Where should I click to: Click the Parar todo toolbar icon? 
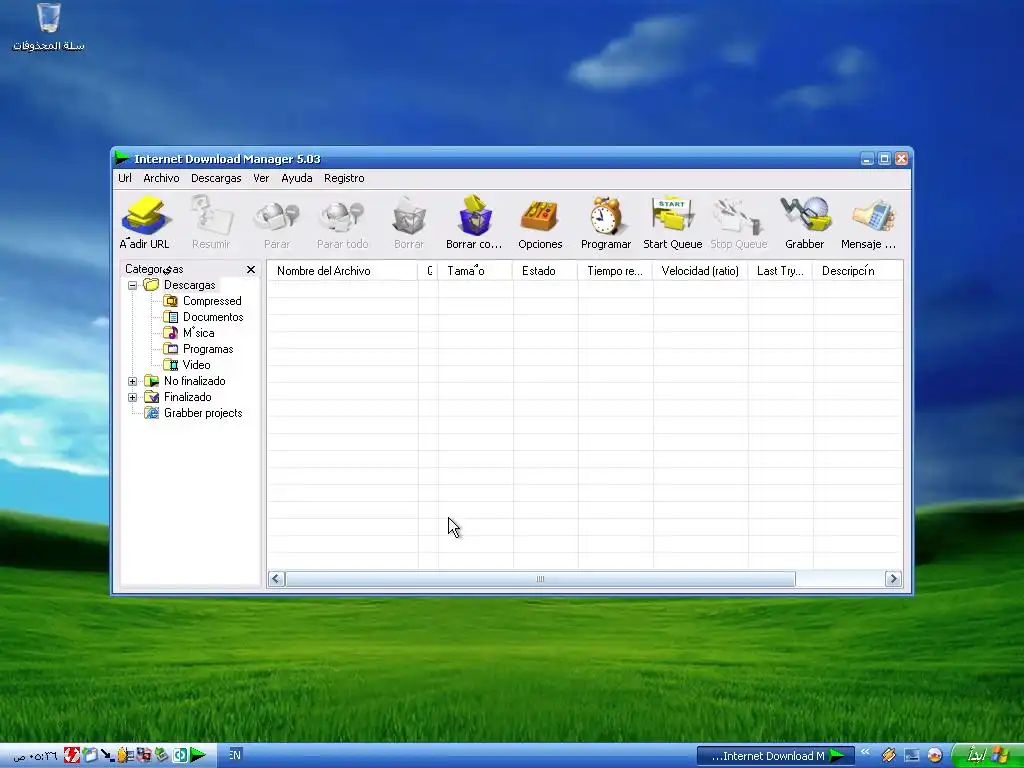click(342, 223)
